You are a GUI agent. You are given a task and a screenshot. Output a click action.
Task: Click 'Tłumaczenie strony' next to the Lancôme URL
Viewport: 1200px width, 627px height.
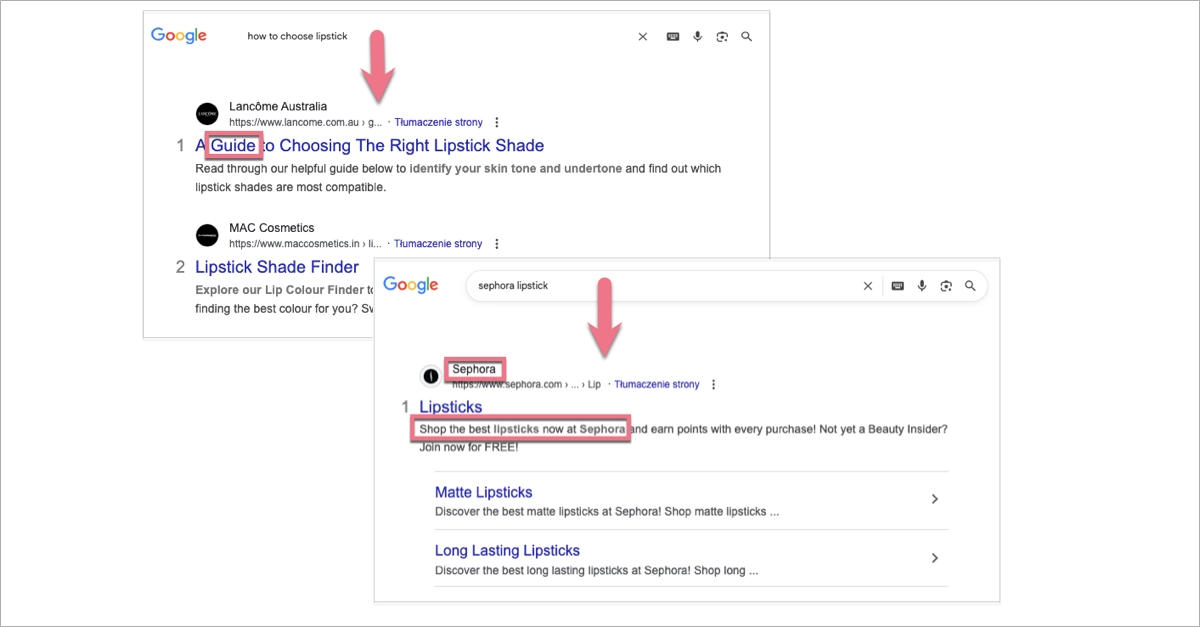click(438, 121)
